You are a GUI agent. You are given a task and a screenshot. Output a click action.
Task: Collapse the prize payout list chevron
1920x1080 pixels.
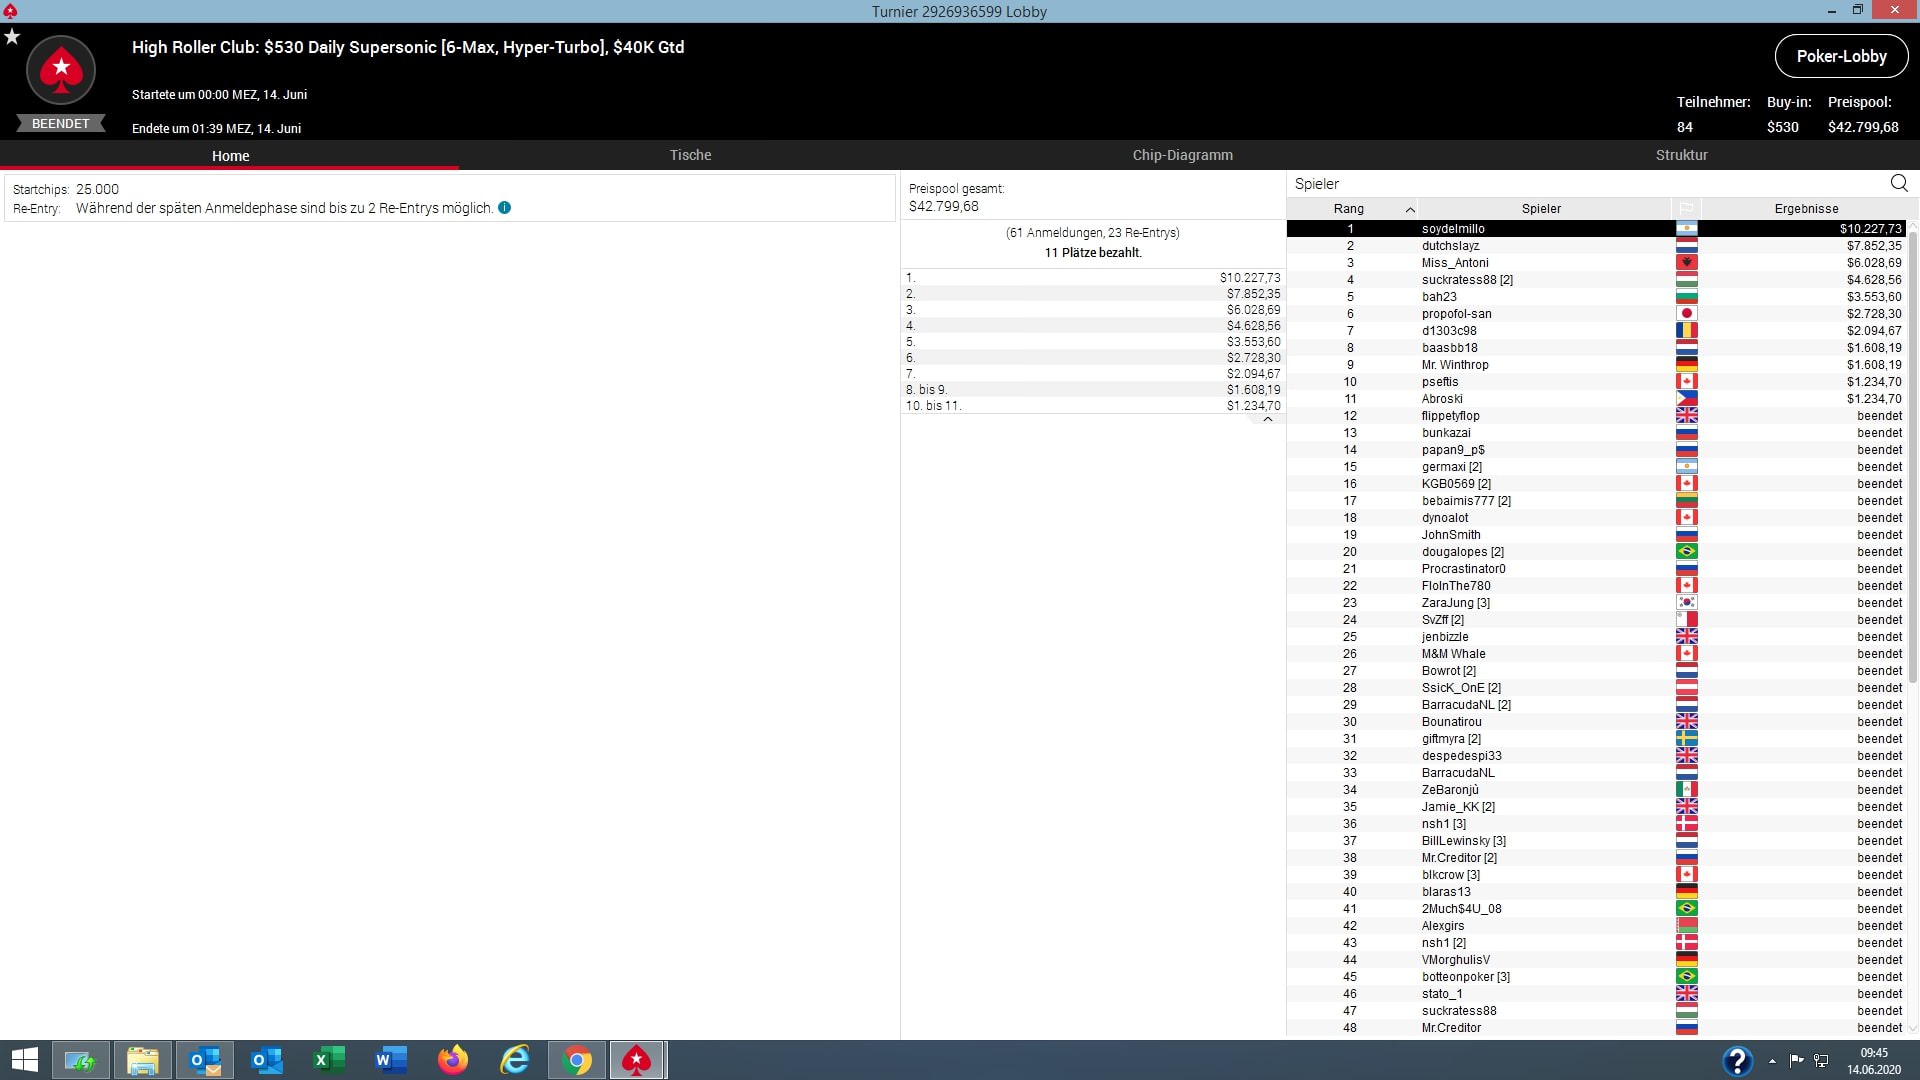click(x=1267, y=420)
